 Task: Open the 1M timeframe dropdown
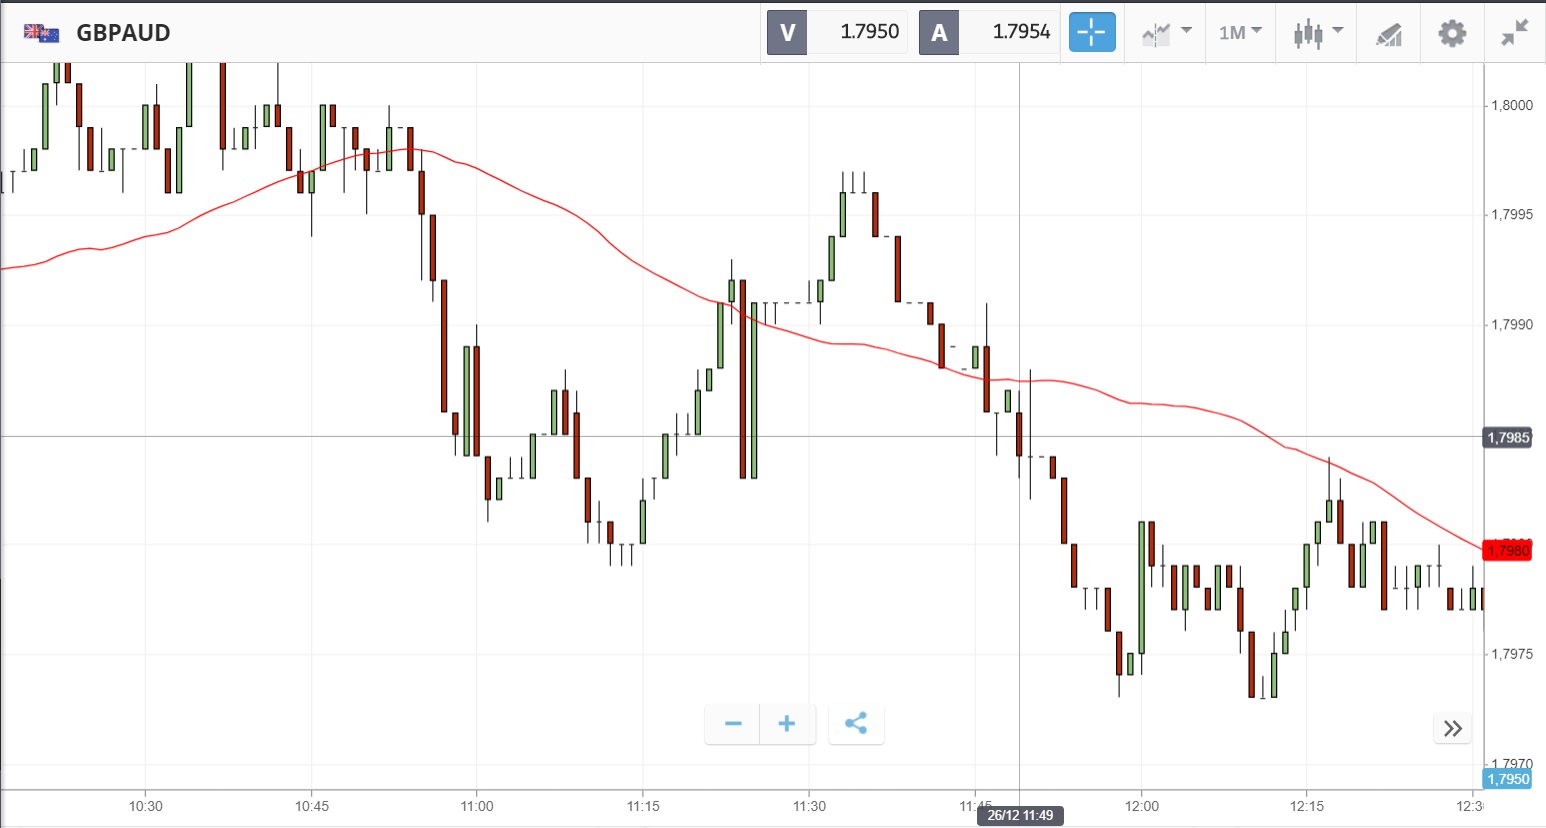1240,33
